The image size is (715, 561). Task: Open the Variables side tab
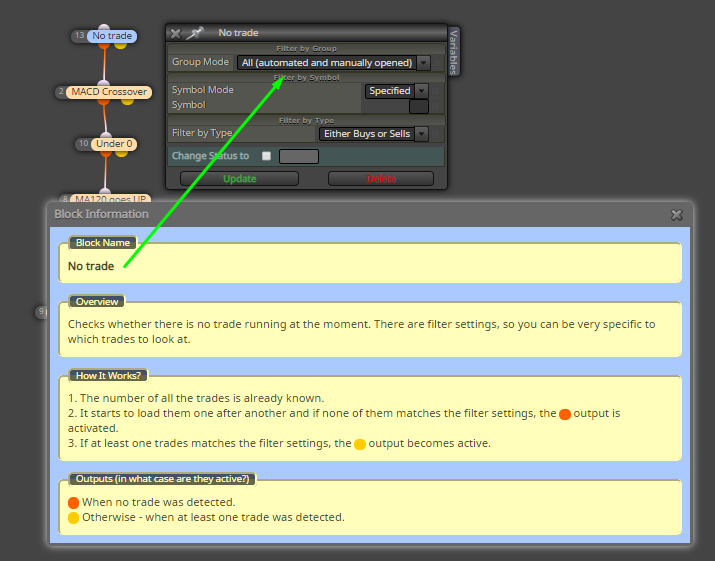(x=453, y=52)
